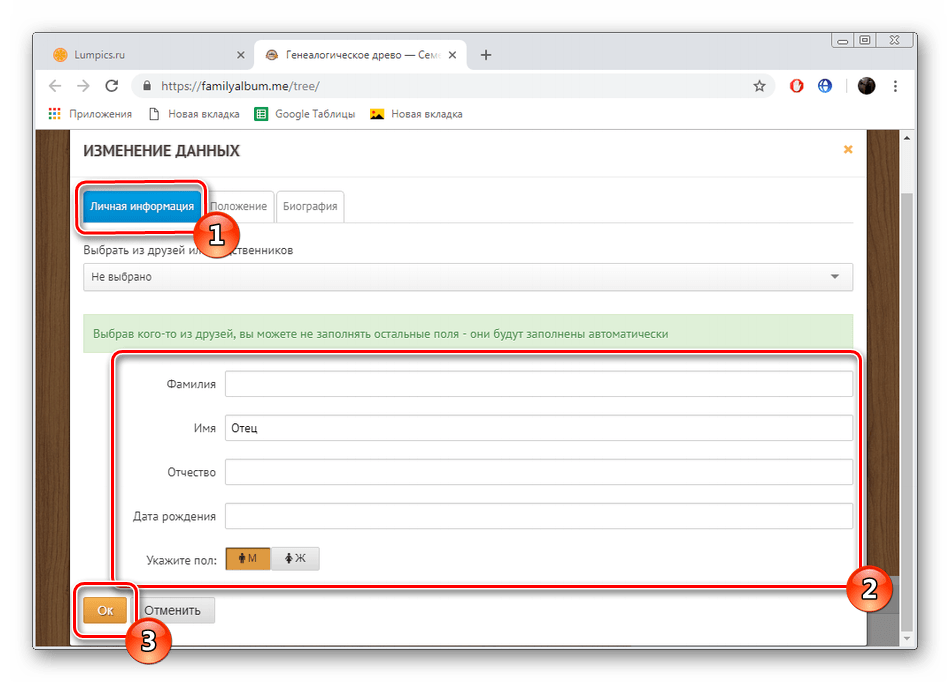This screenshot has width=950, height=682.
Task: Close the Генеалогическое древо tab
Action: pos(453,55)
